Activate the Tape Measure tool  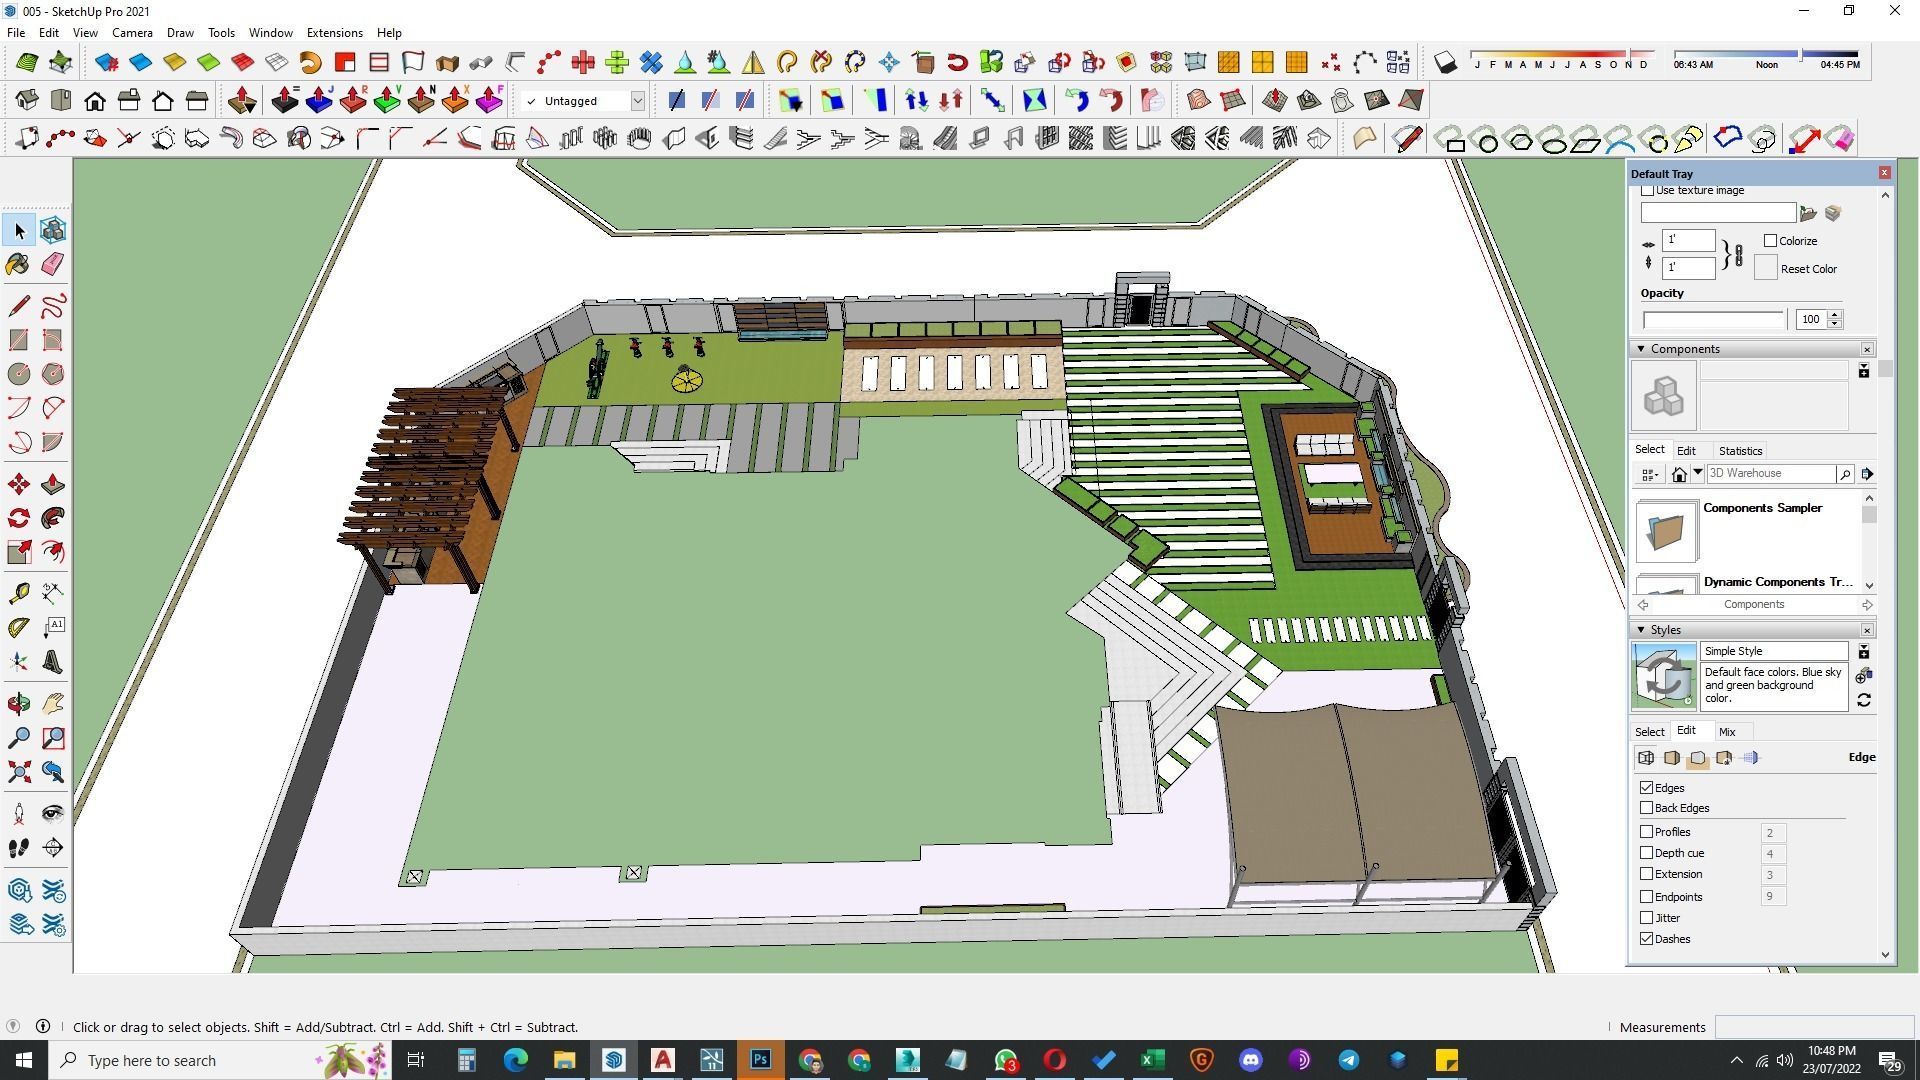point(19,594)
